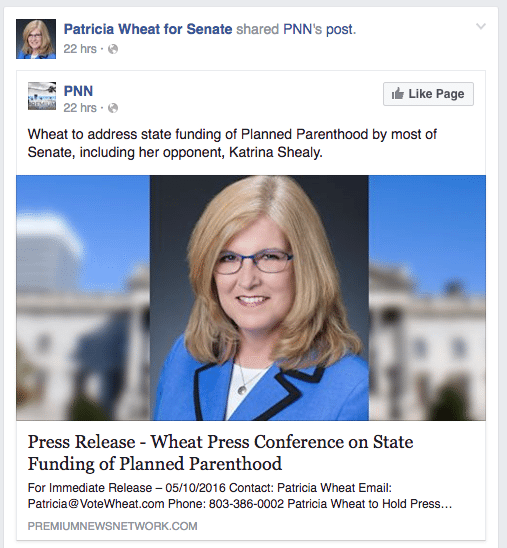Open the 'PNN's post' shared link
507x548 pixels.
319,29
